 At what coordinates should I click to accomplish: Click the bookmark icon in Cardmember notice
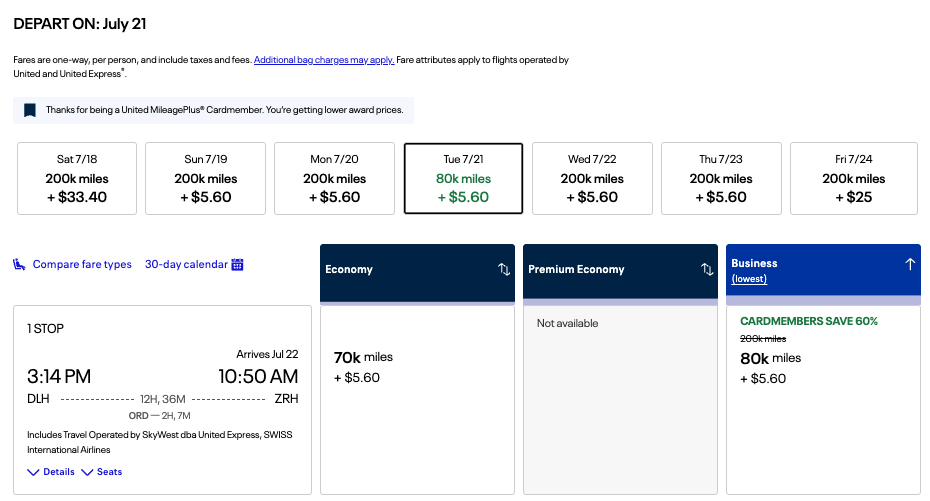[30, 110]
